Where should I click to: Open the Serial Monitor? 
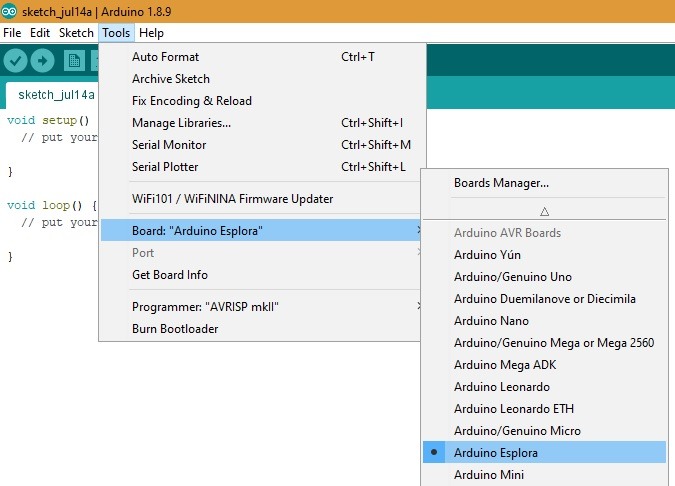pyautogui.click(x=260, y=145)
